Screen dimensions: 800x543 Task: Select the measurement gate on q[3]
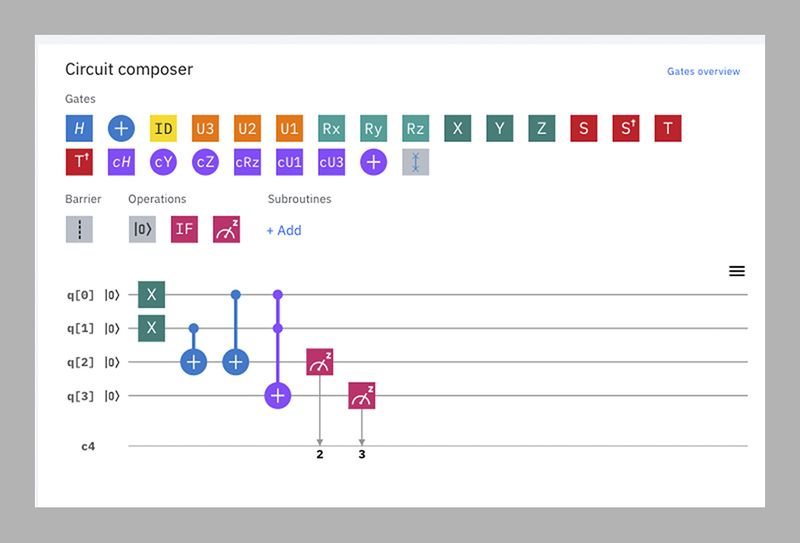tap(362, 396)
